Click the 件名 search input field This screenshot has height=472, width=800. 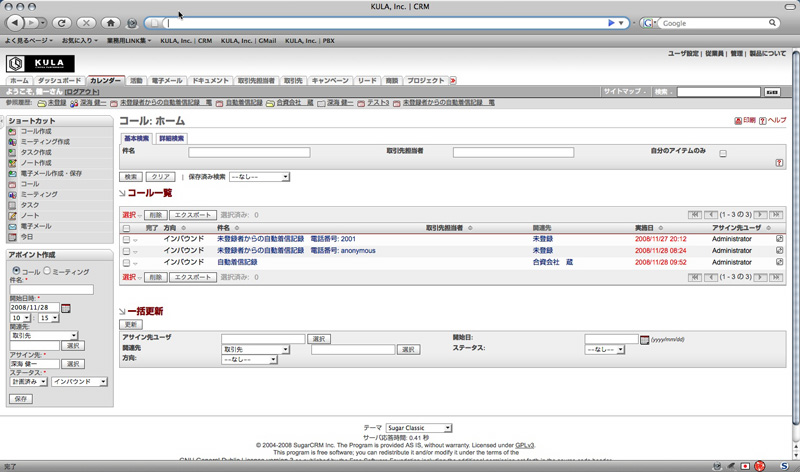point(249,152)
